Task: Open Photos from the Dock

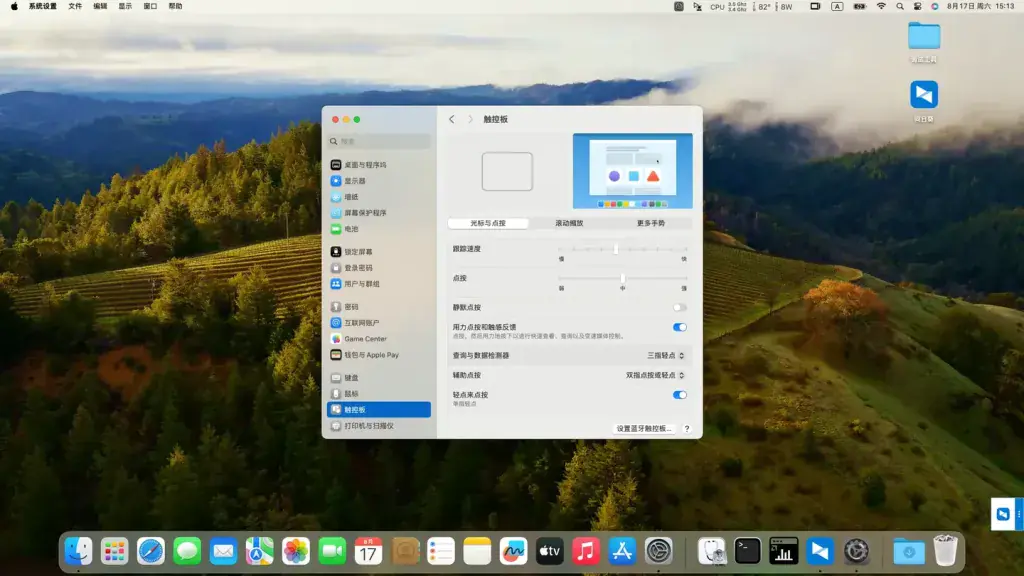Action: pyautogui.click(x=296, y=552)
